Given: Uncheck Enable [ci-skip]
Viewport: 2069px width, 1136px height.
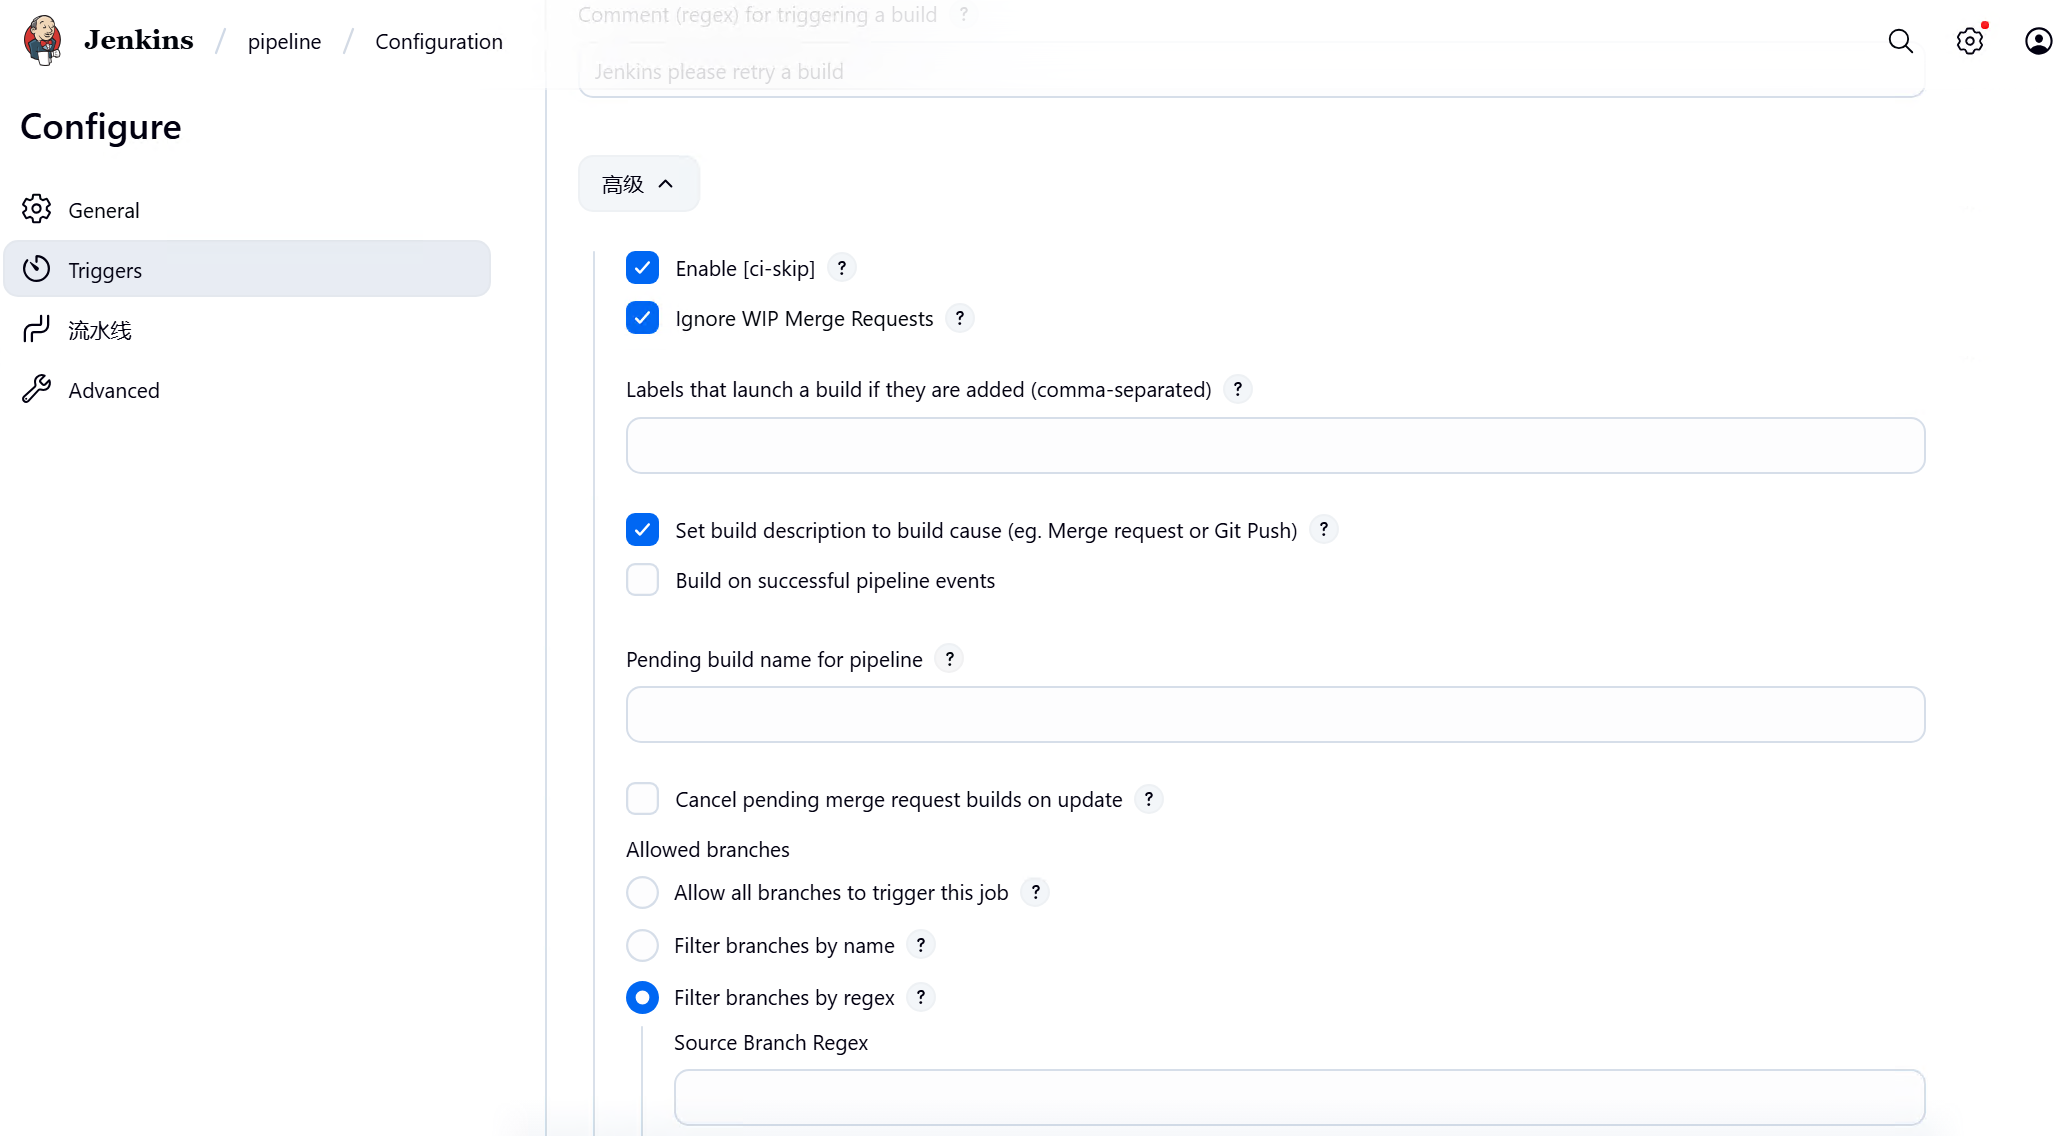Looking at the screenshot, I should point(642,267).
